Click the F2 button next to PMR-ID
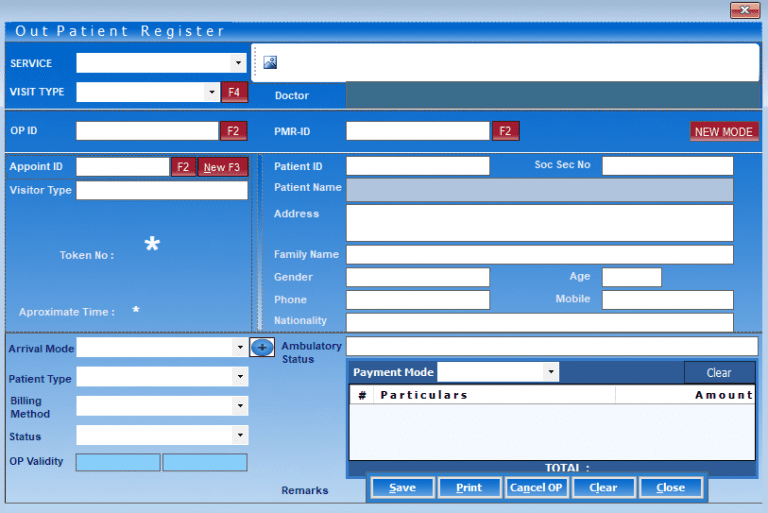This screenshot has width=768, height=513. pyautogui.click(x=505, y=131)
